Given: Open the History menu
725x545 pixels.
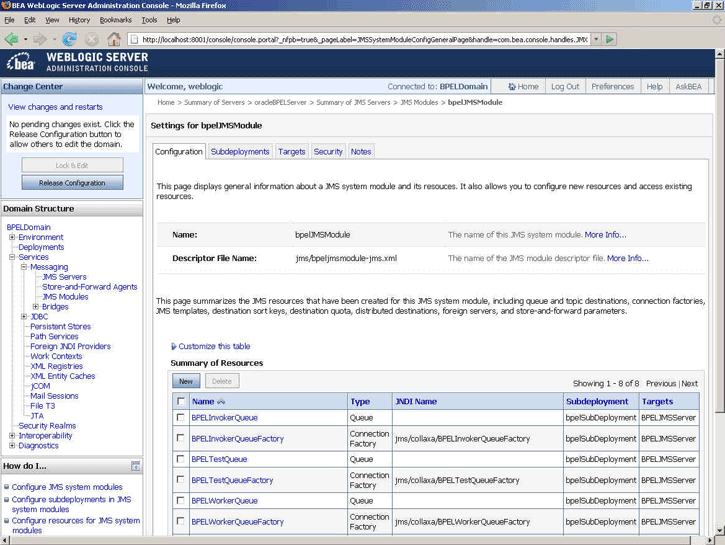Looking at the screenshot, I should [79, 20].
